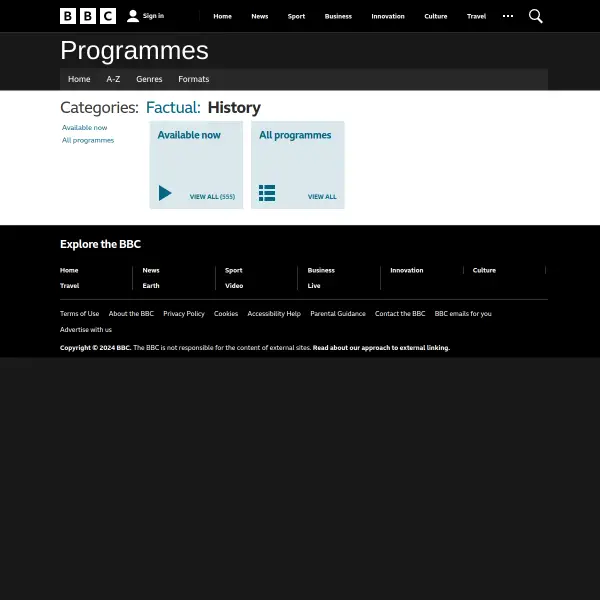Click footer Live link
This screenshot has width=600, height=600.
pos(314,285)
